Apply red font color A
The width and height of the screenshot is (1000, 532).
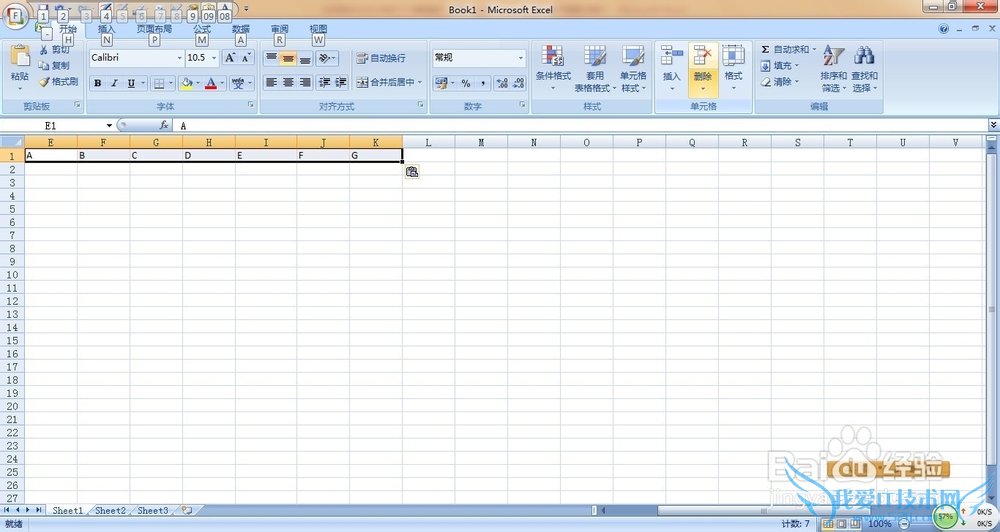[x=211, y=83]
